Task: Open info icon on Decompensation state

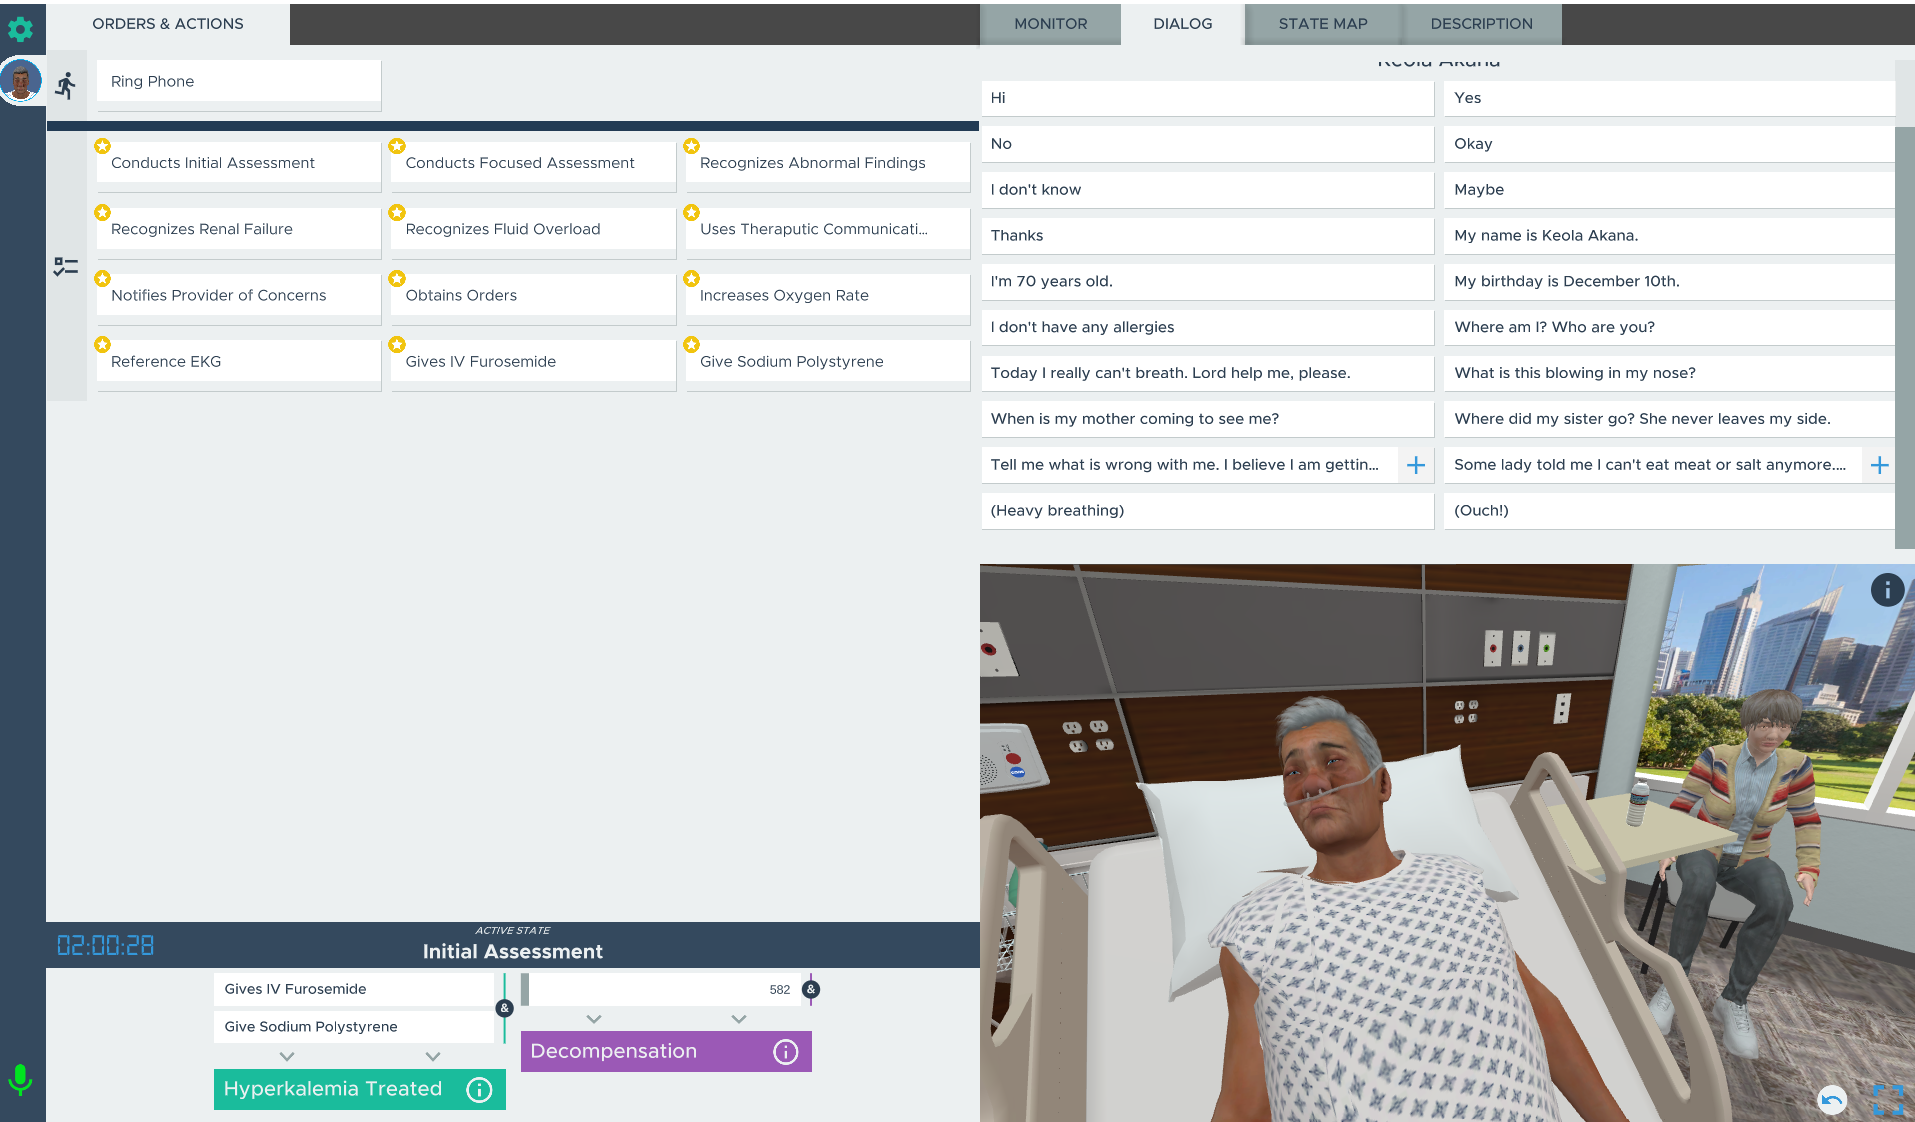Action: pyautogui.click(x=785, y=1052)
